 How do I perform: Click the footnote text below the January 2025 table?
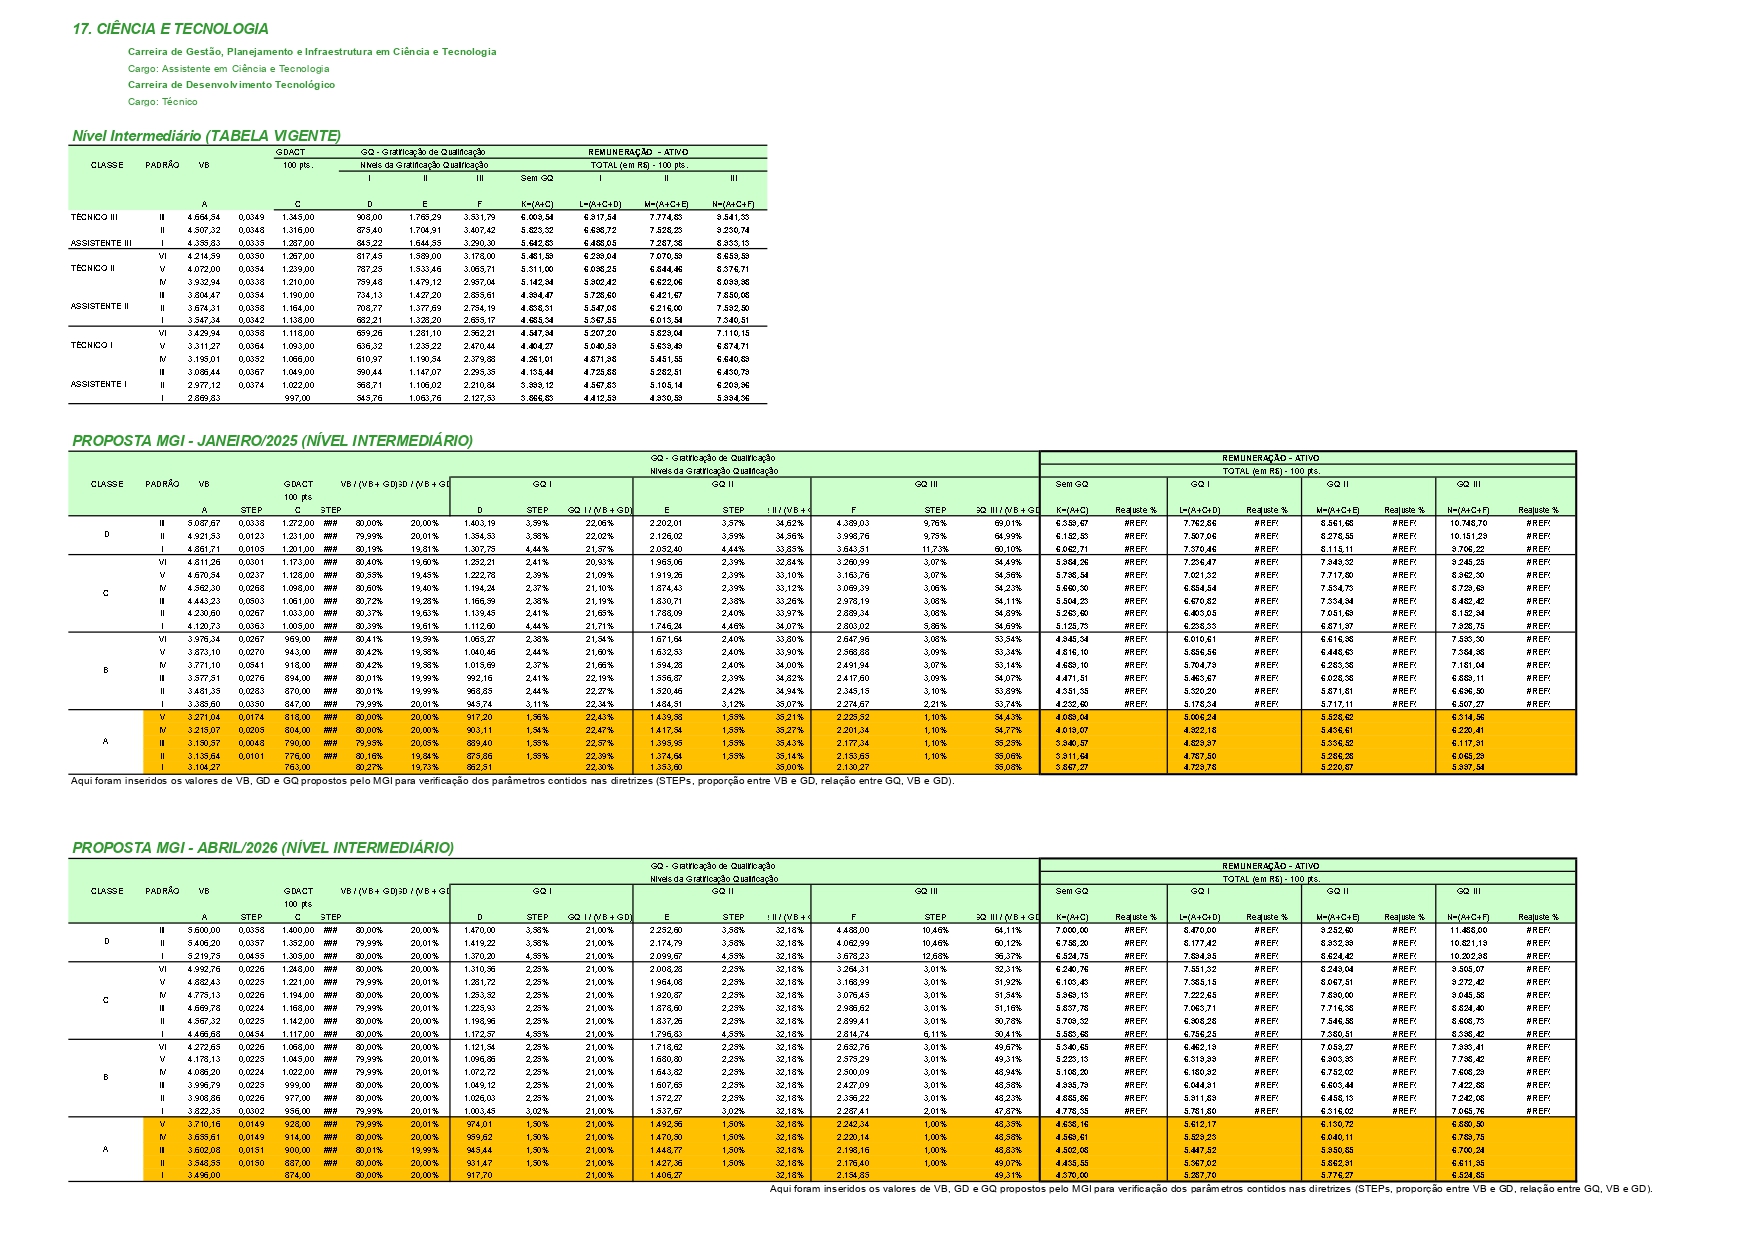pyautogui.click(x=512, y=781)
